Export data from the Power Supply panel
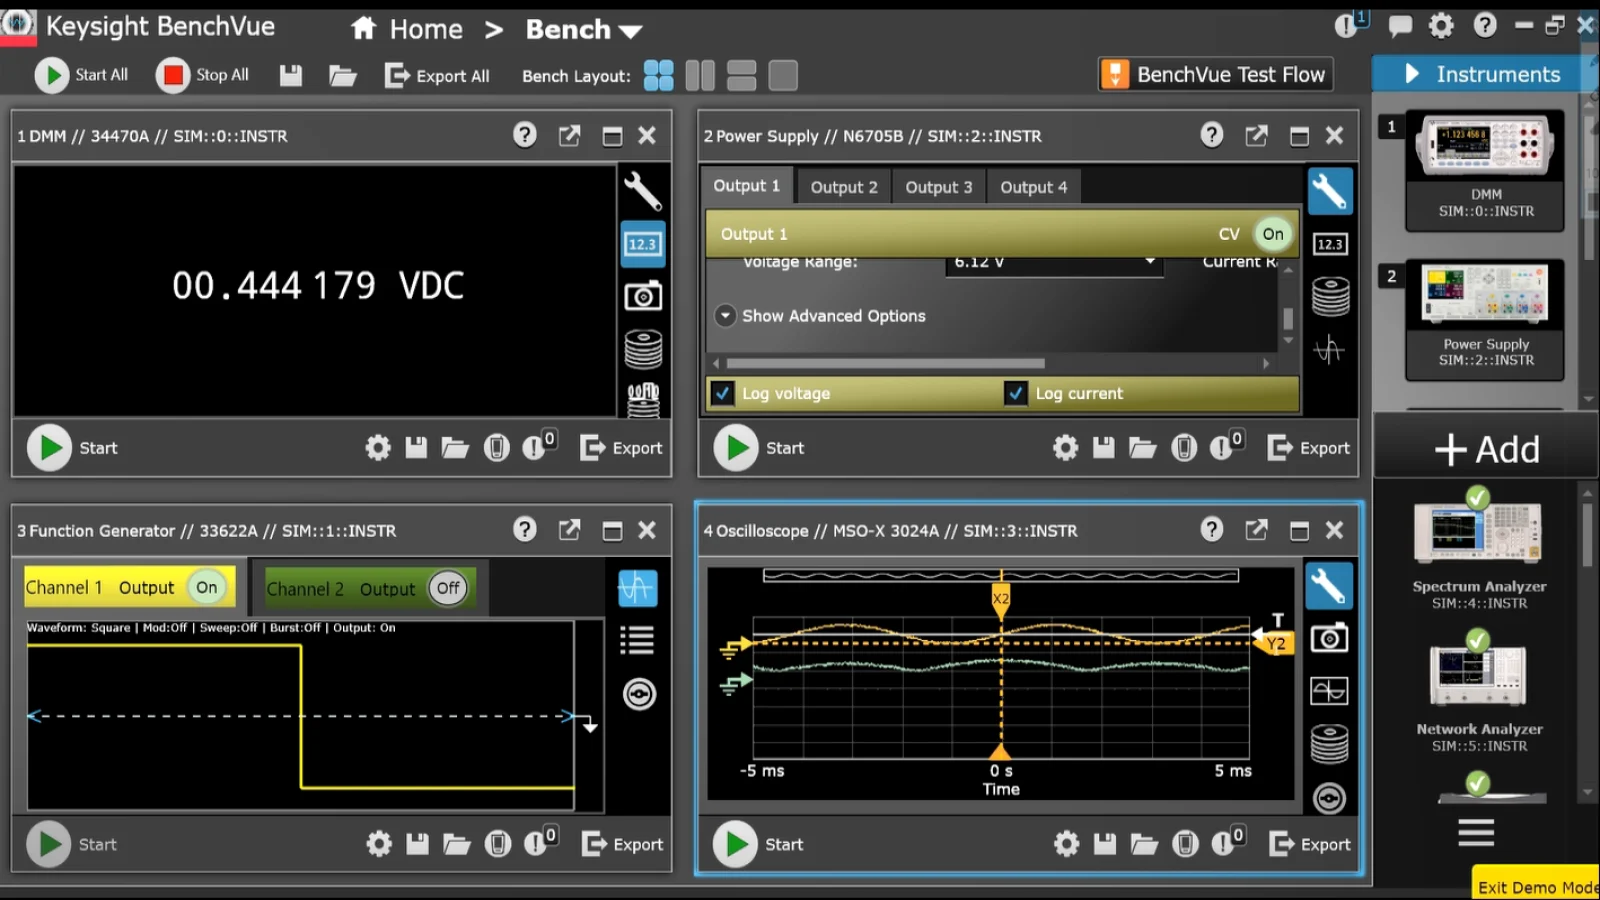1600x900 pixels. (x=1309, y=448)
